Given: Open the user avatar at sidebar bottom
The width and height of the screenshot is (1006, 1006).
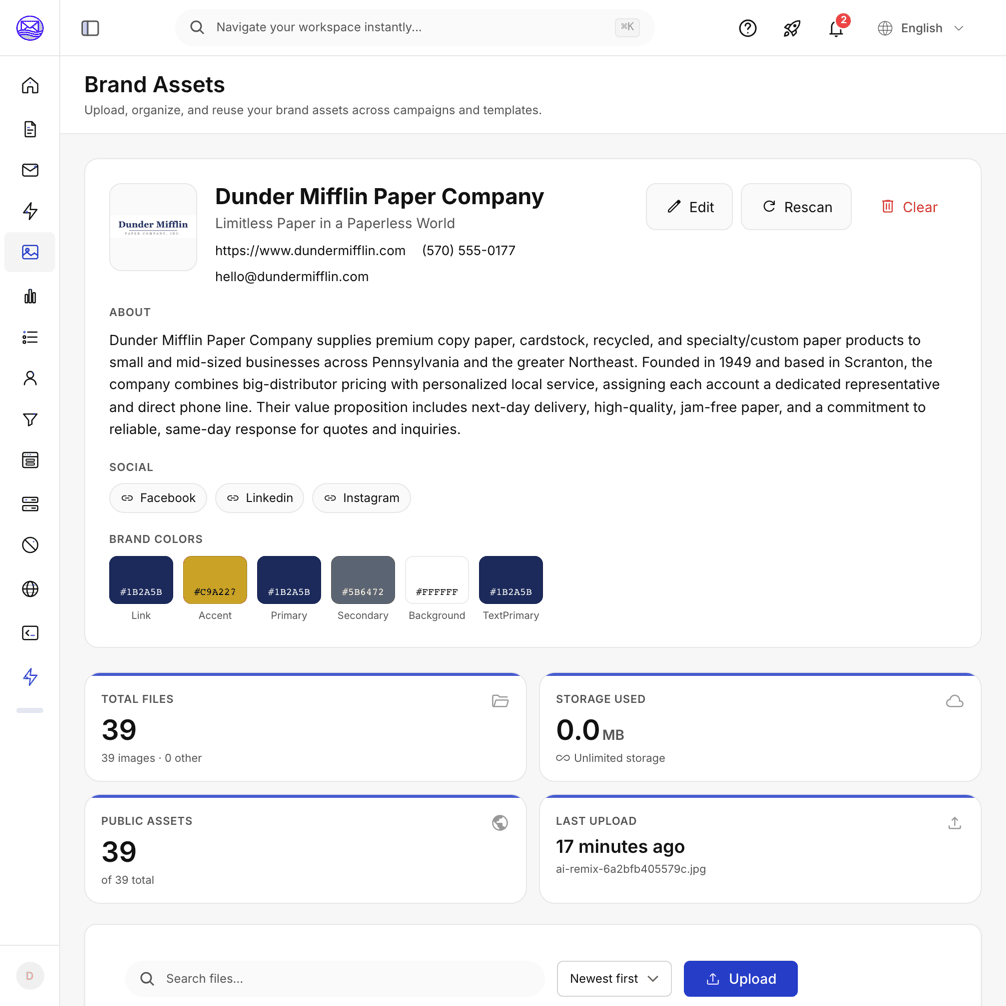Looking at the screenshot, I should click(30, 976).
